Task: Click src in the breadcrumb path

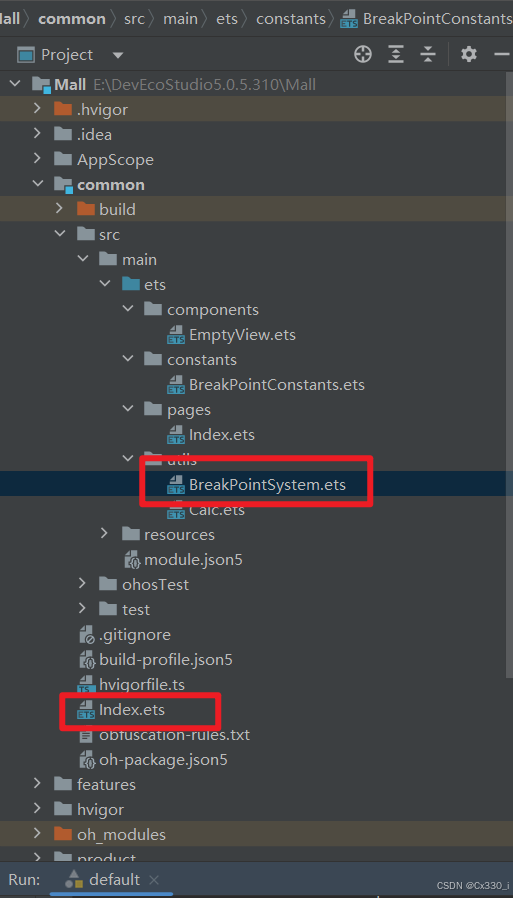Action: coord(134,19)
